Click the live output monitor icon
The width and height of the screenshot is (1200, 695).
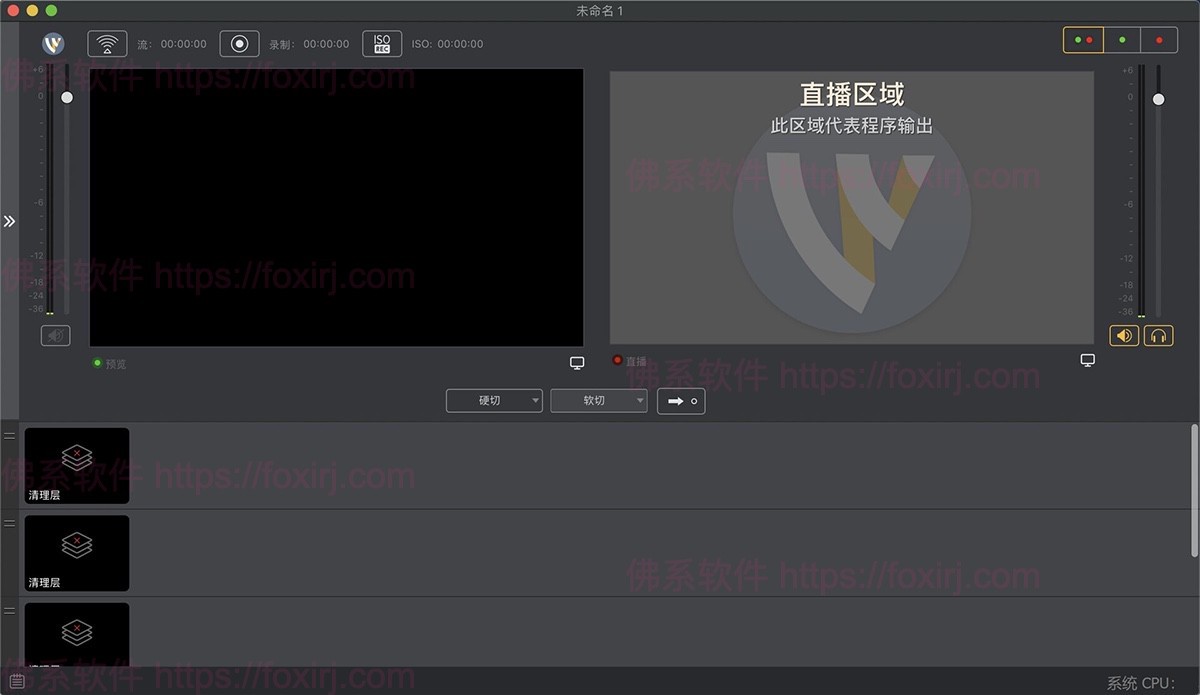(x=1088, y=360)
